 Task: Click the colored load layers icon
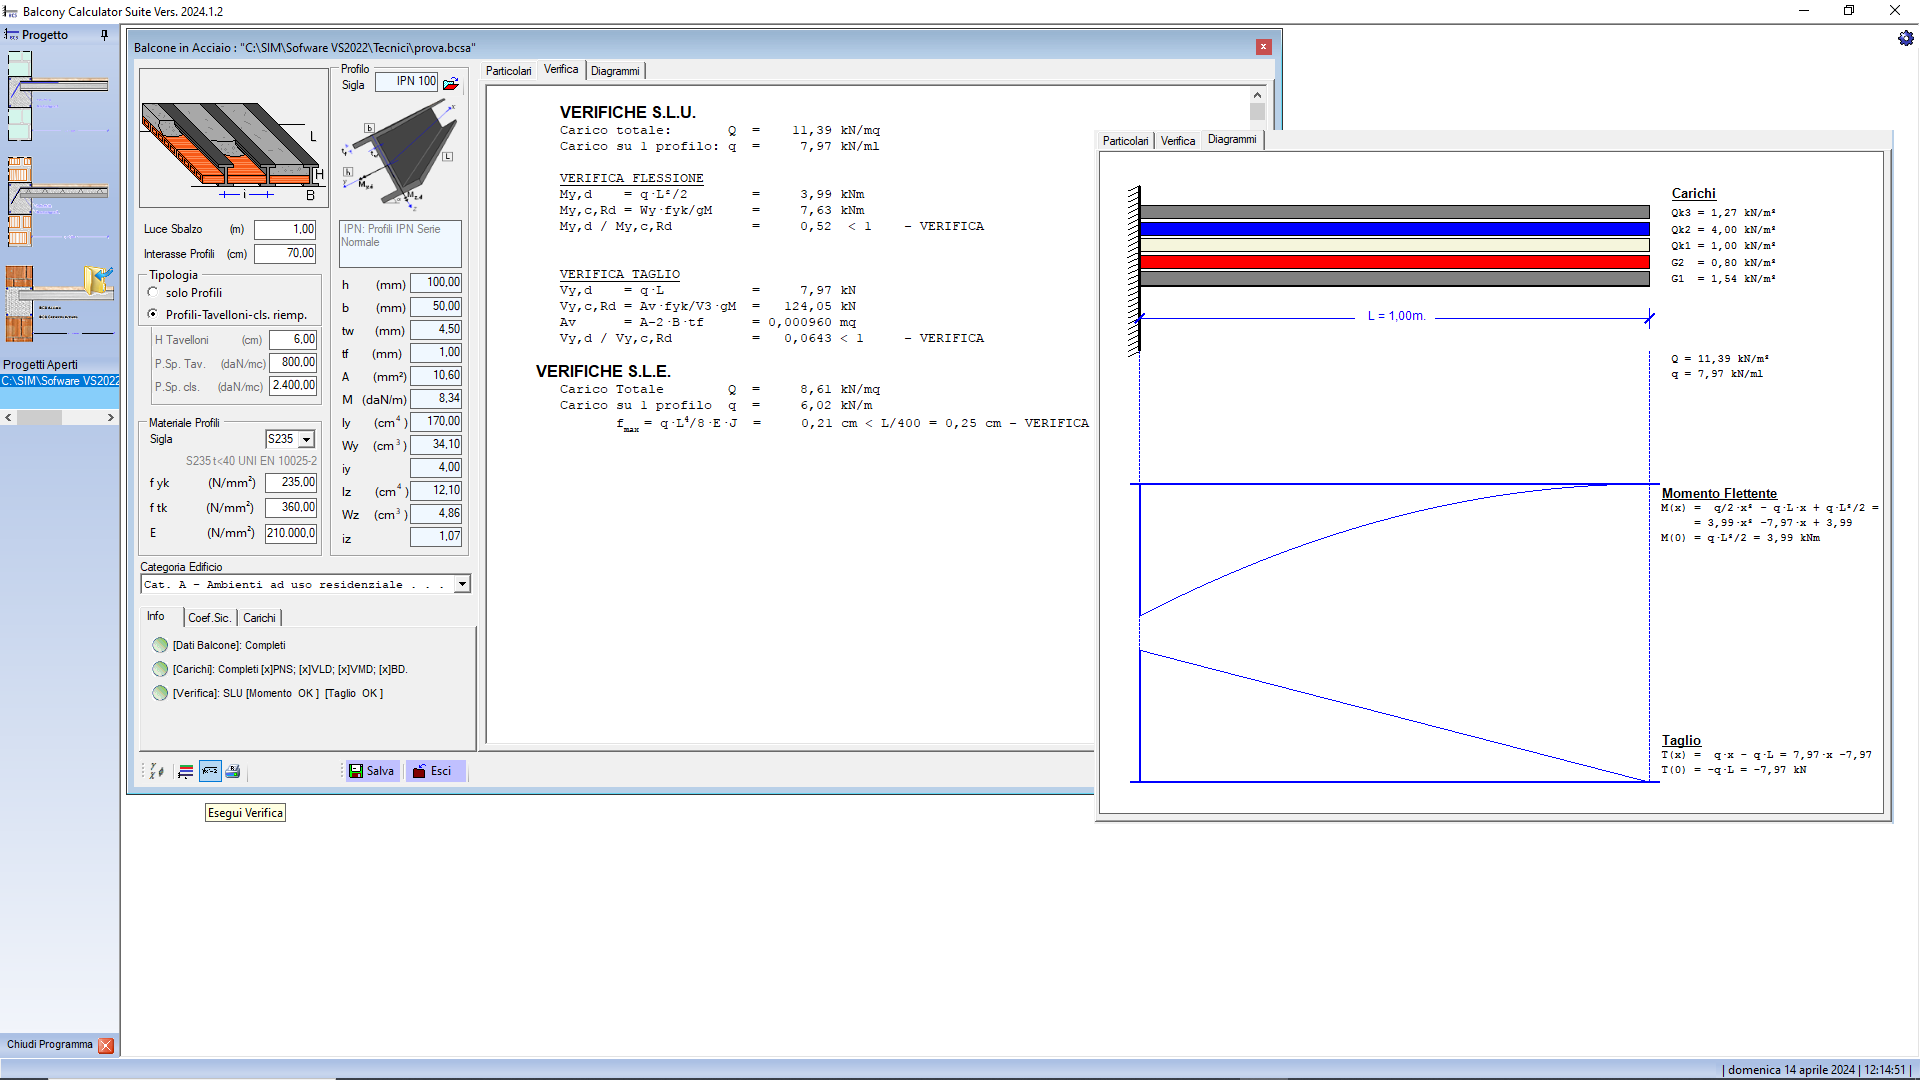(186, 771)
